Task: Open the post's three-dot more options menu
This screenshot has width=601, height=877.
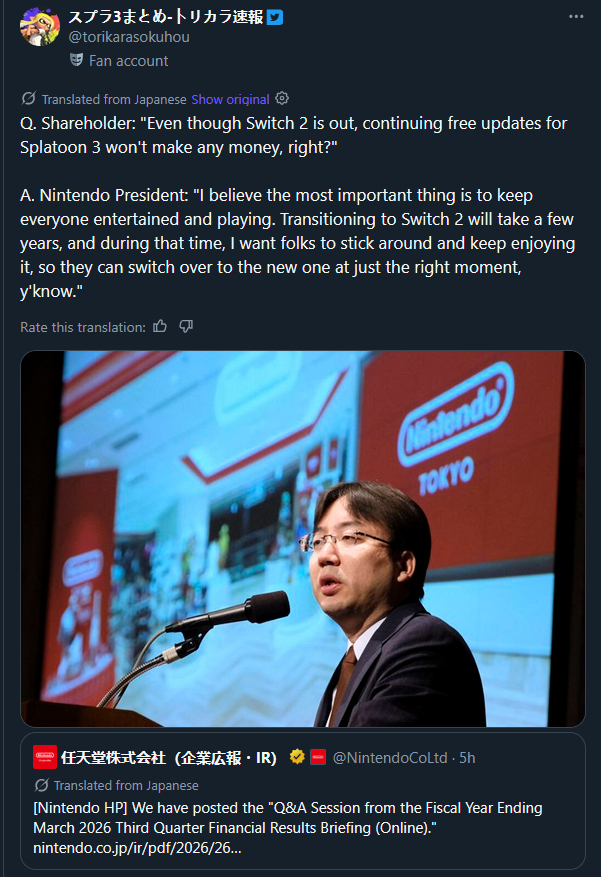Action: click(x=576, y=17)
